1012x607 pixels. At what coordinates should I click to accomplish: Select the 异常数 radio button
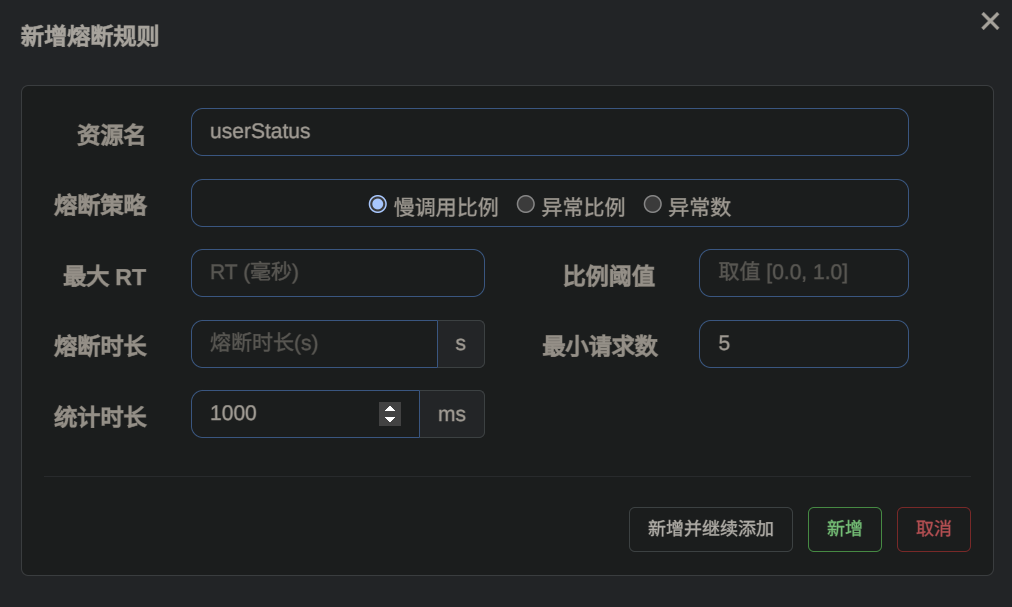[653, 204]
